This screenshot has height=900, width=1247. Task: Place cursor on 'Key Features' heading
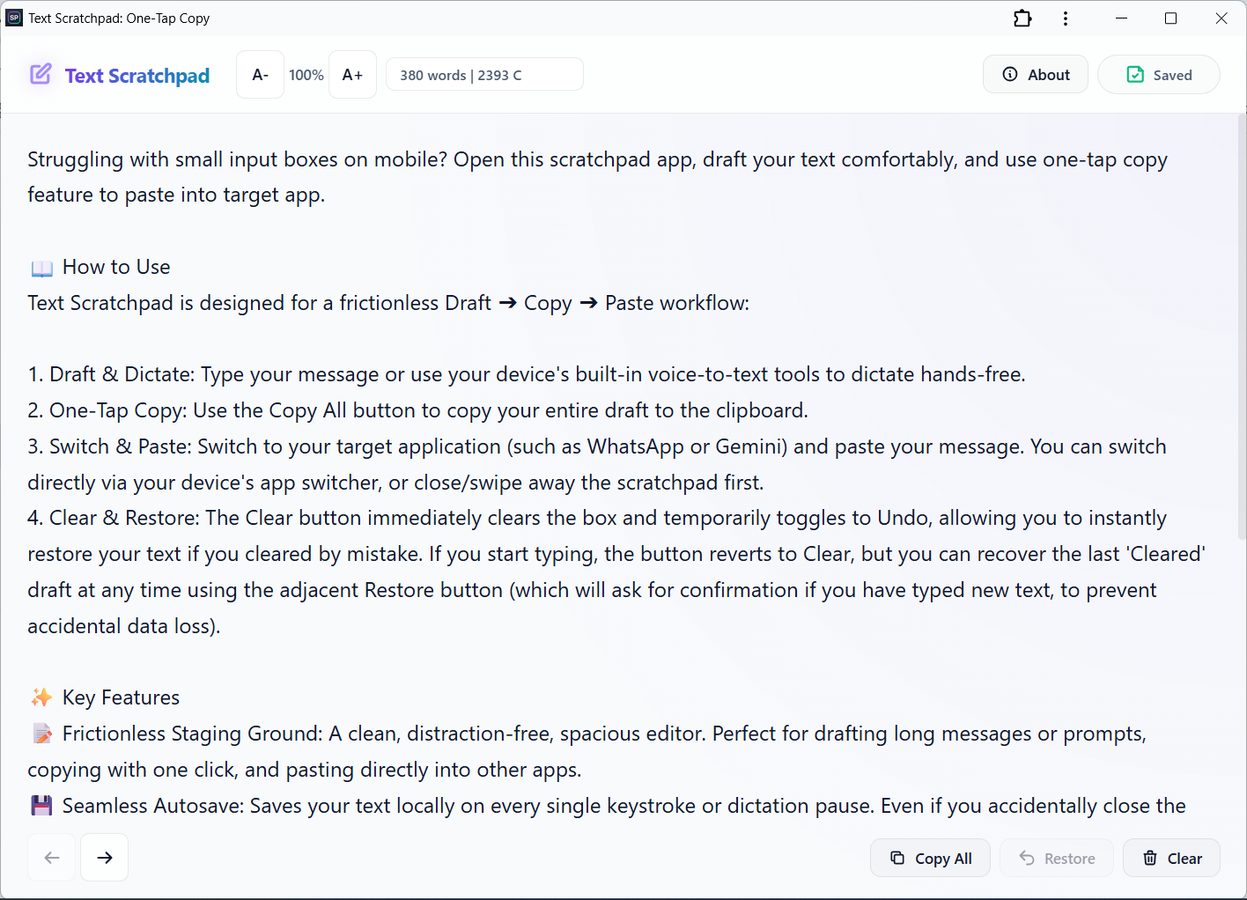(121, 698)
